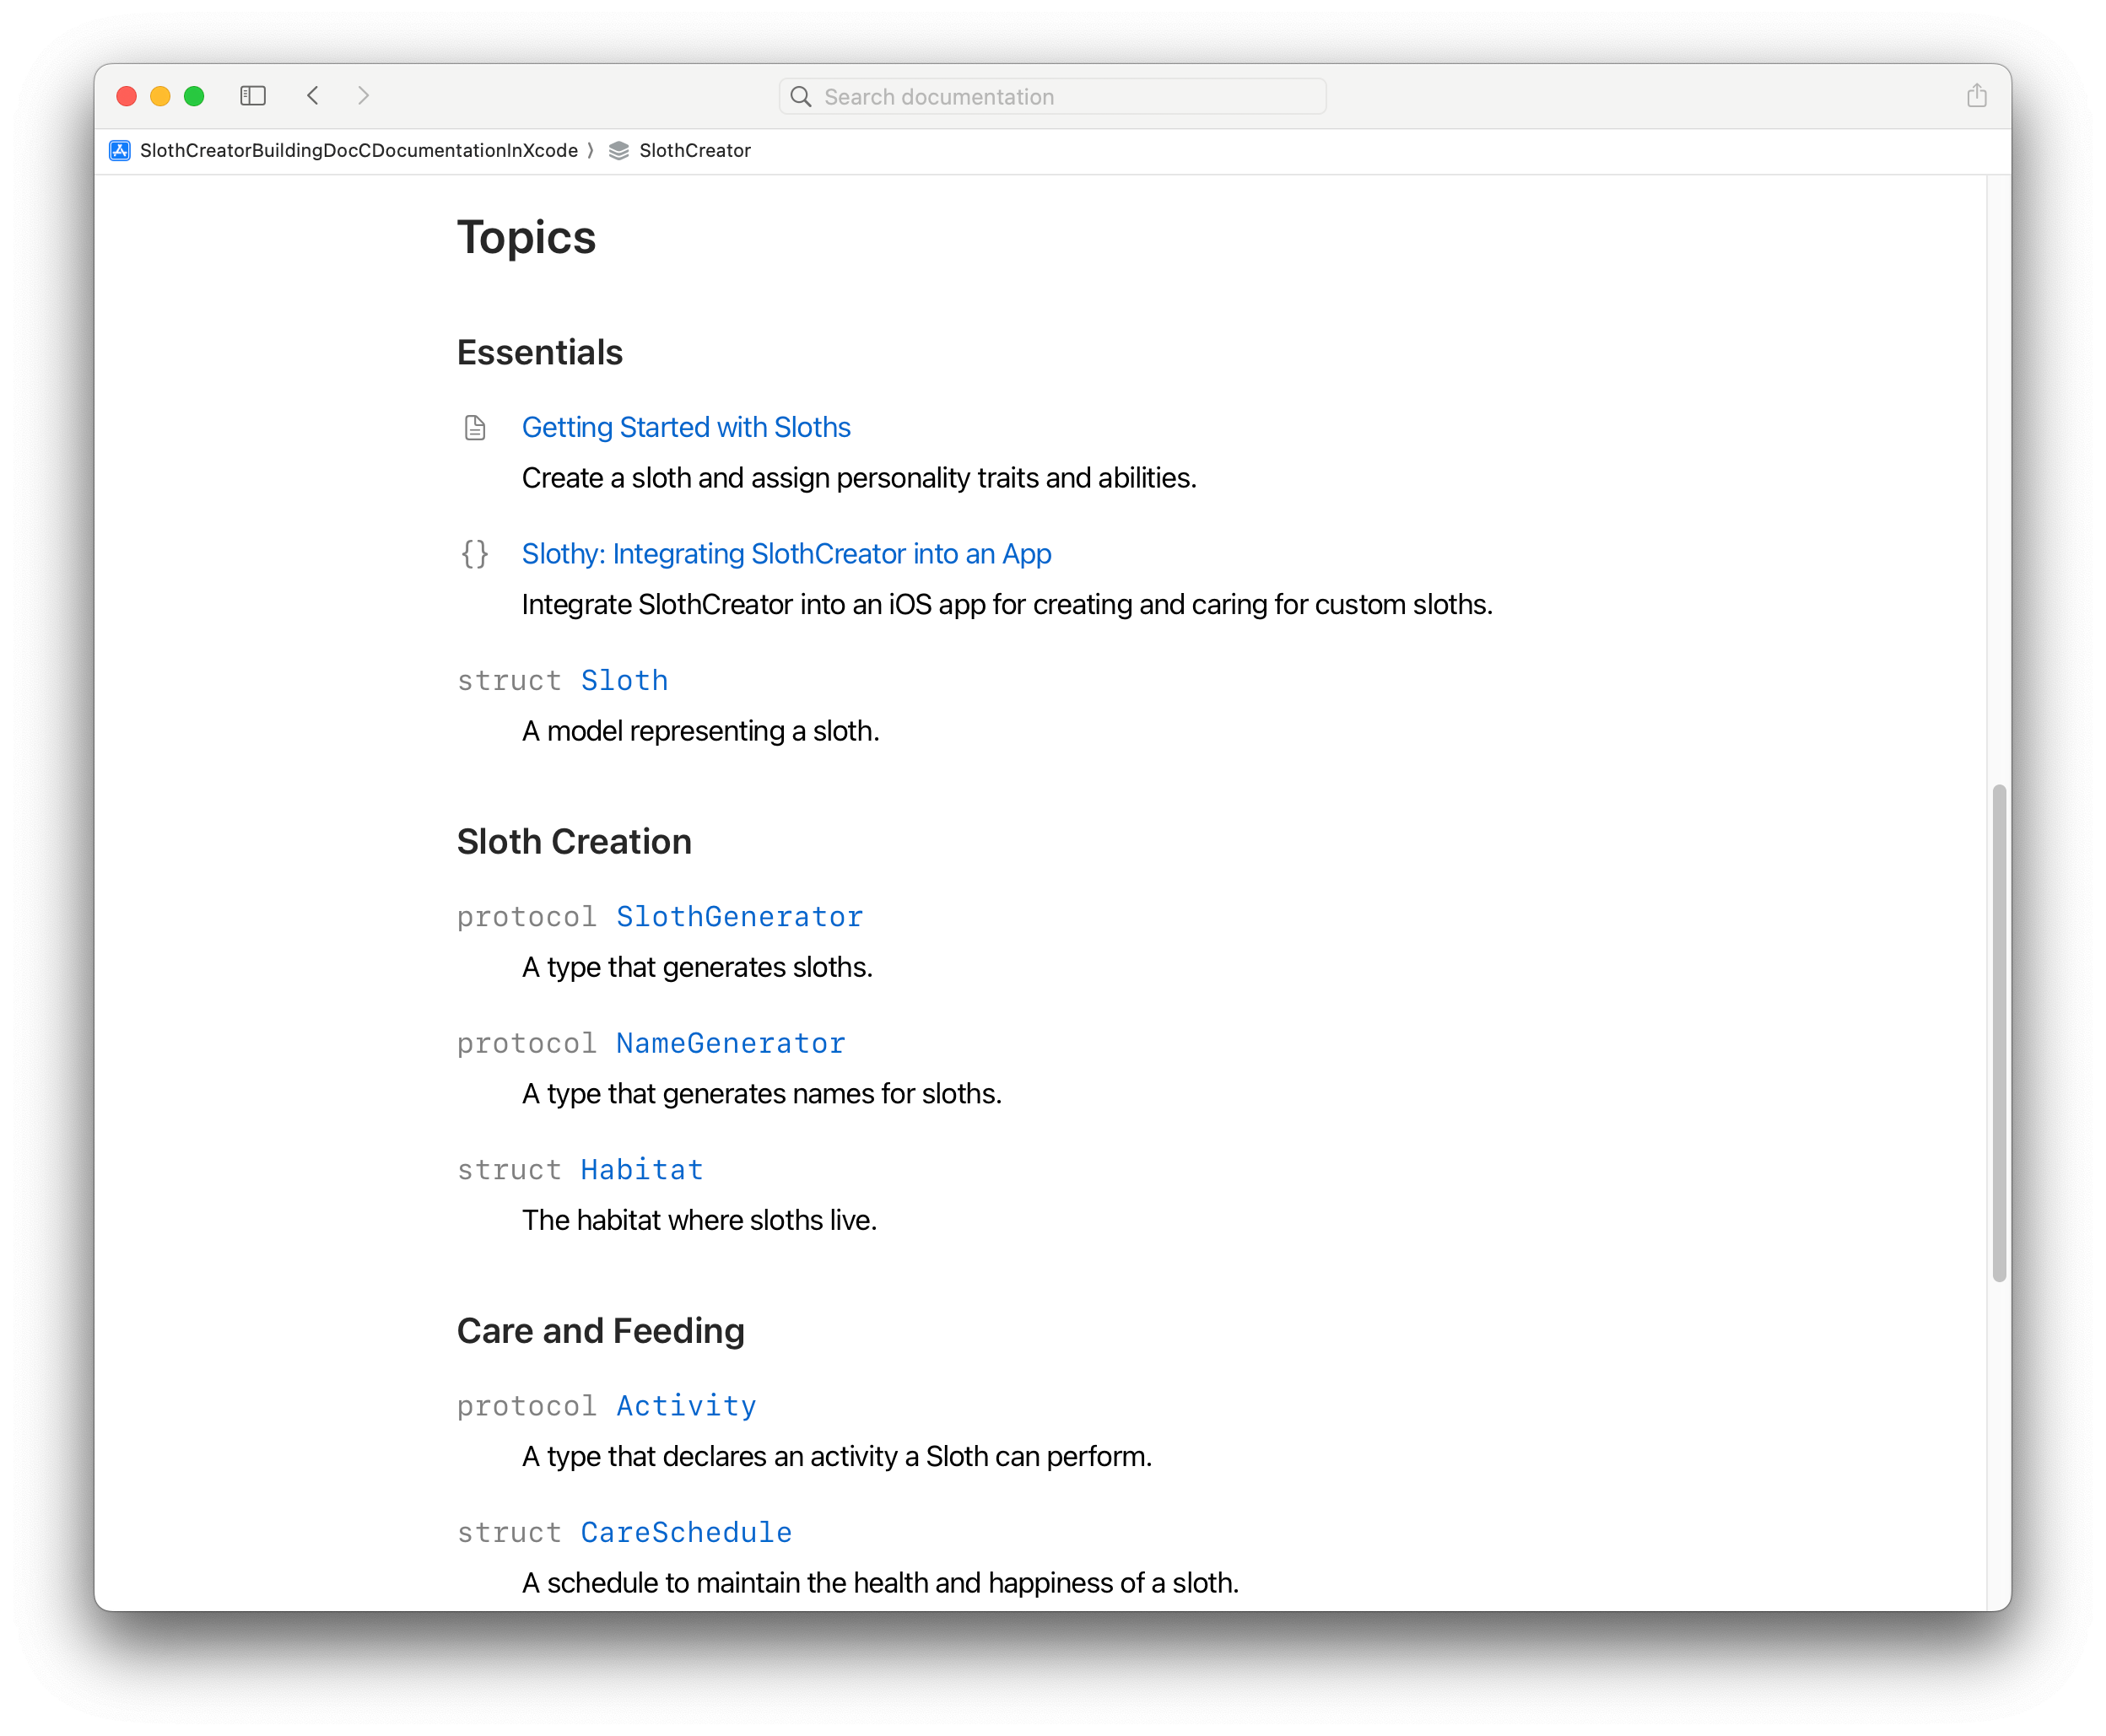Open Getting Started with Sloths article
The width and height of the screenshot is (2106, 1736).
coord(685,428)
